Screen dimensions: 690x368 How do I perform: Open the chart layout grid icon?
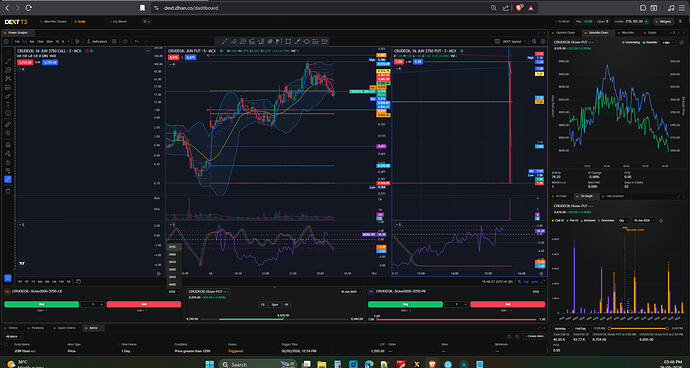pyautogui.click(x=114, y=41)
